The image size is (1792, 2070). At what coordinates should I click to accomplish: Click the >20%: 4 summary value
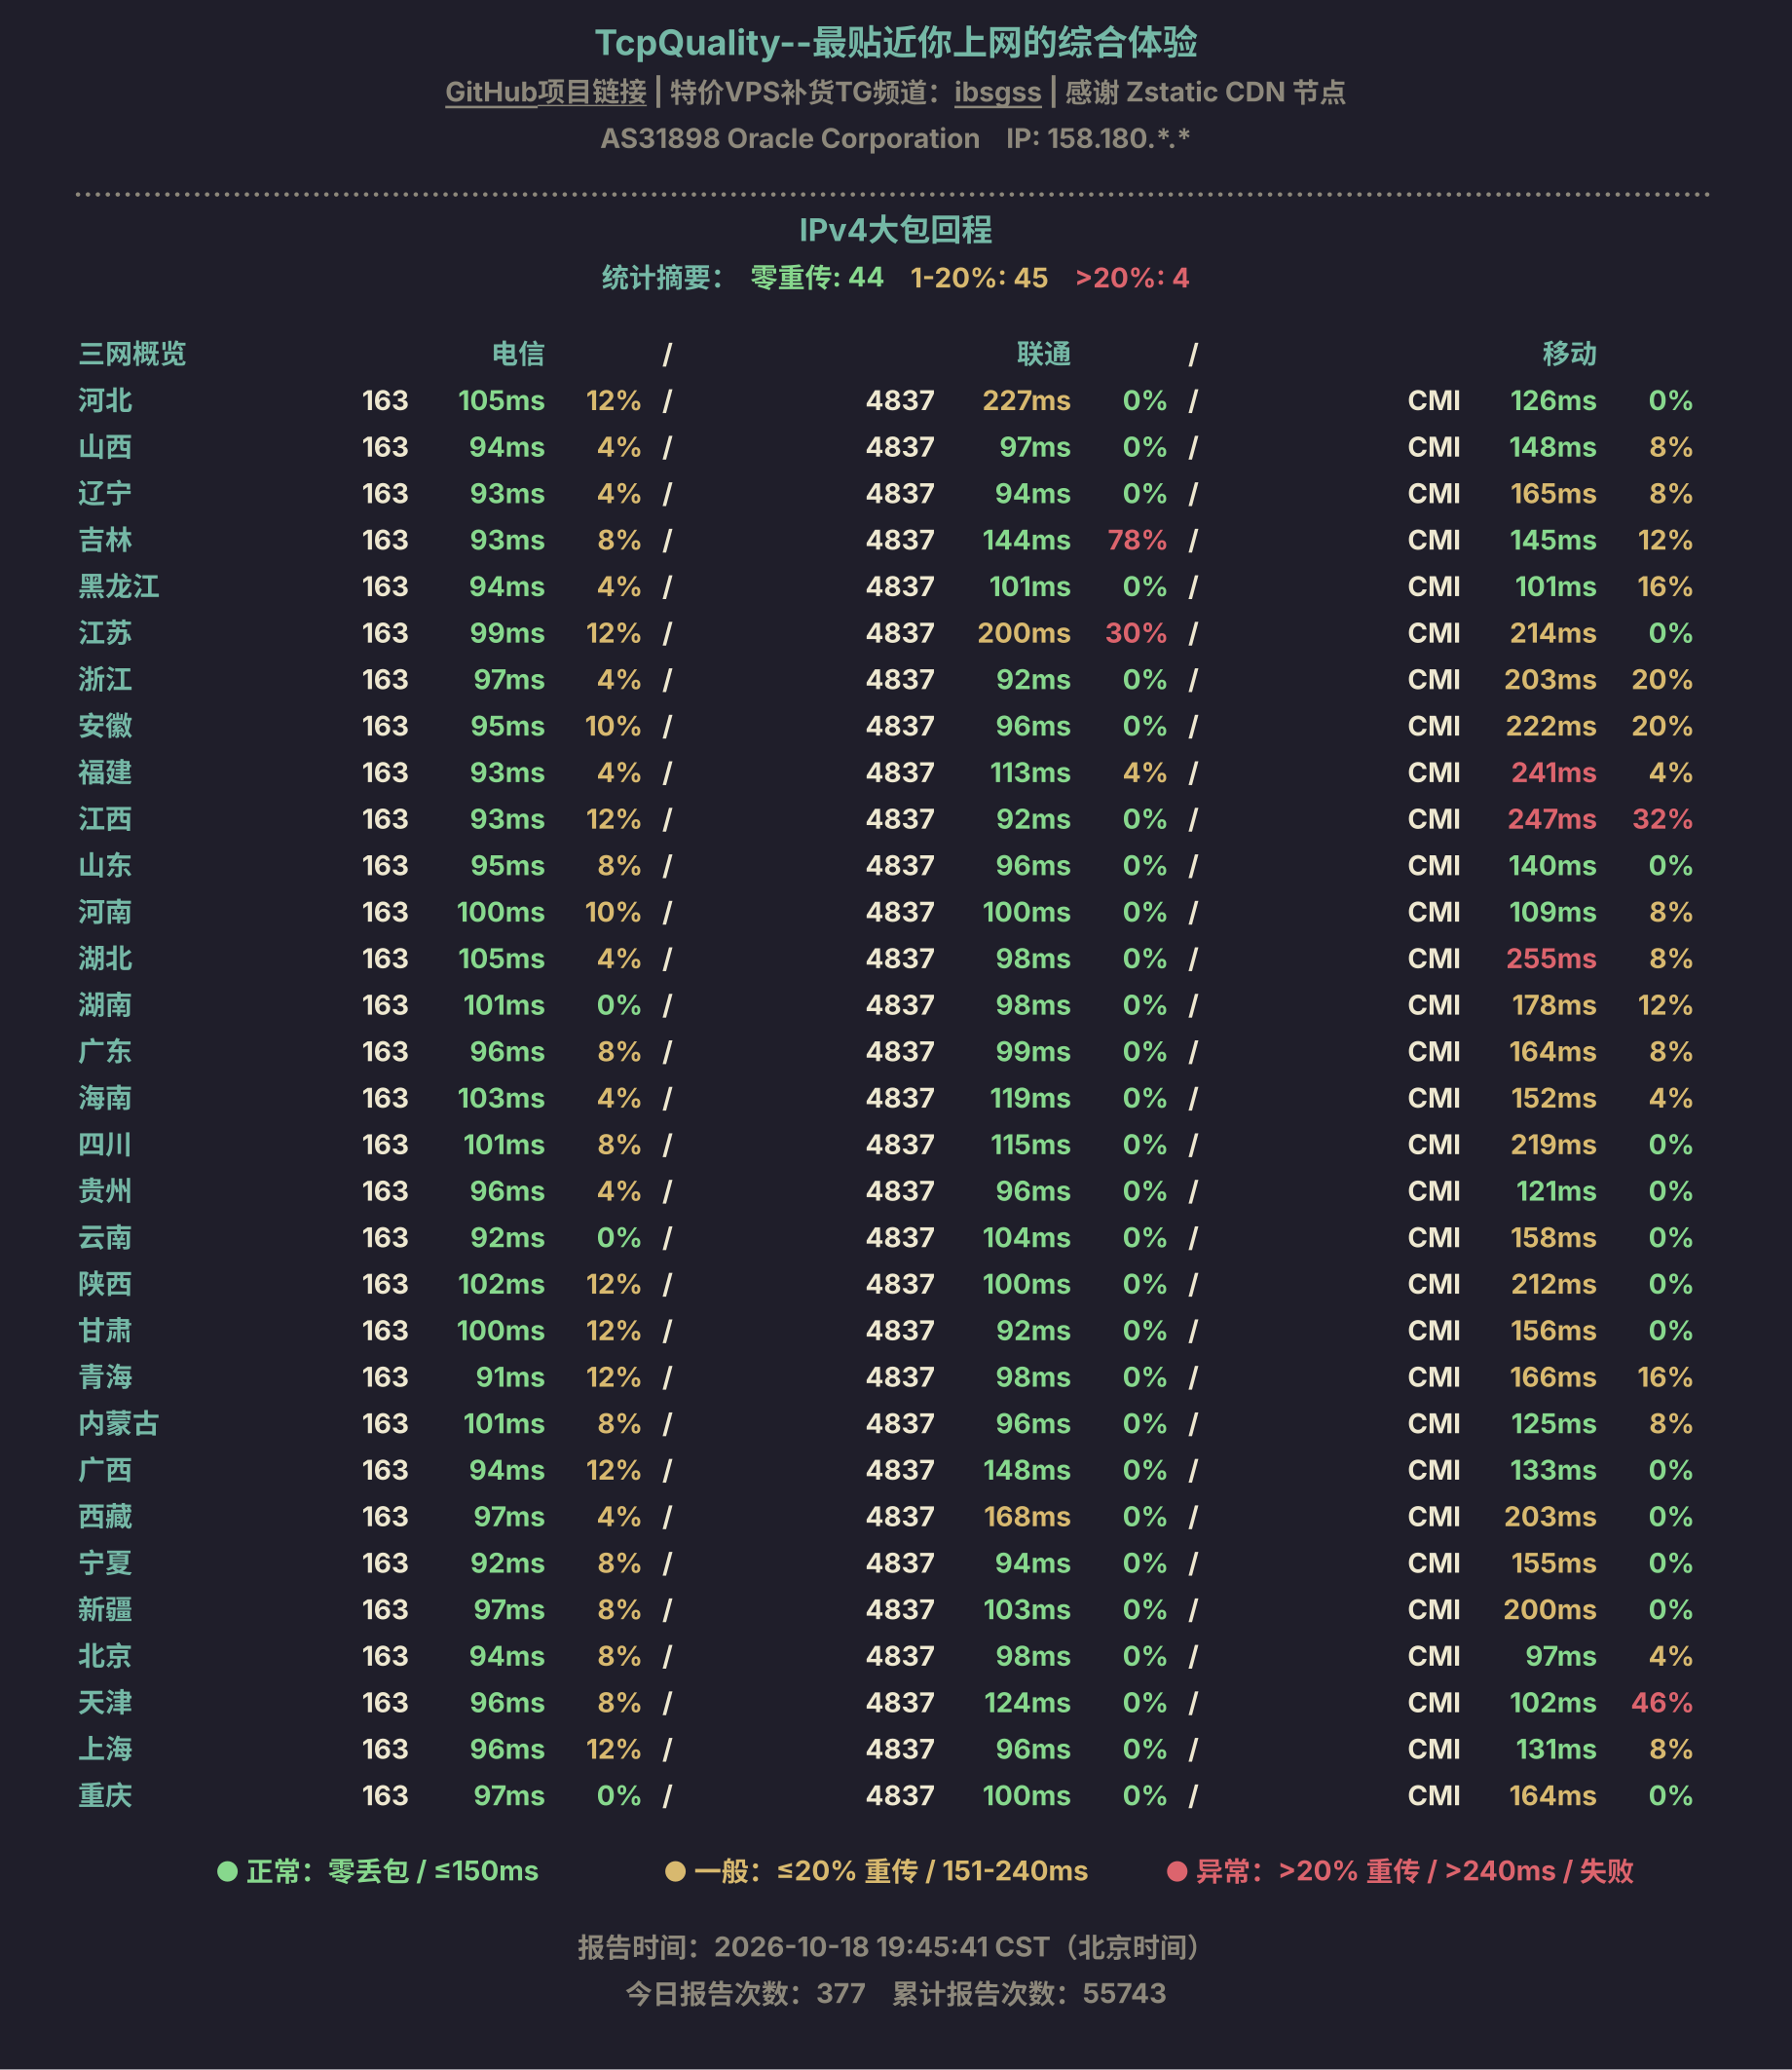point(1132,278)
